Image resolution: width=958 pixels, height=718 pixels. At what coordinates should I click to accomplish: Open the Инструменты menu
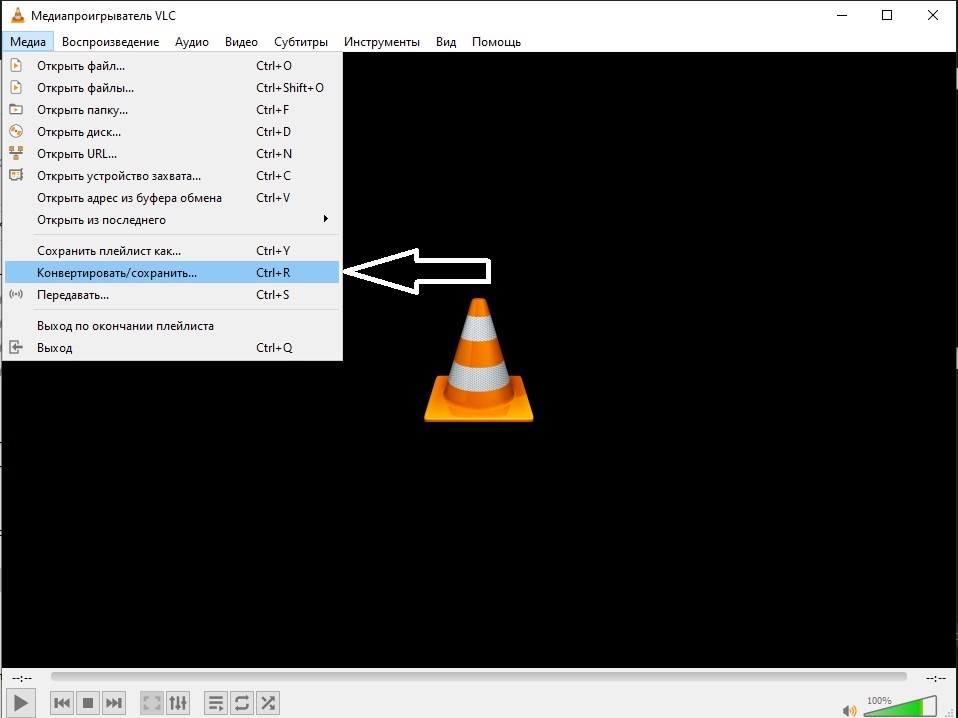coord(382,42)
